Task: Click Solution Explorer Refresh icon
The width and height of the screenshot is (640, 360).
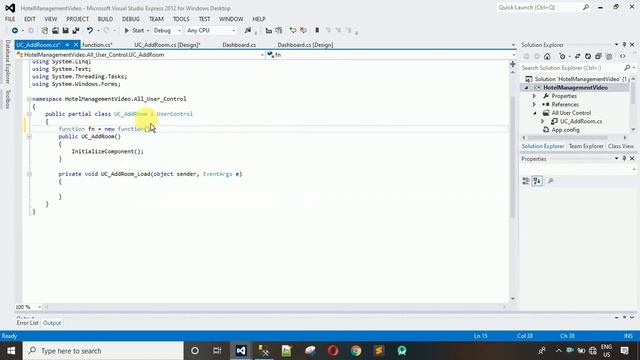Action: pyautogui.click(x=588, y=56)
